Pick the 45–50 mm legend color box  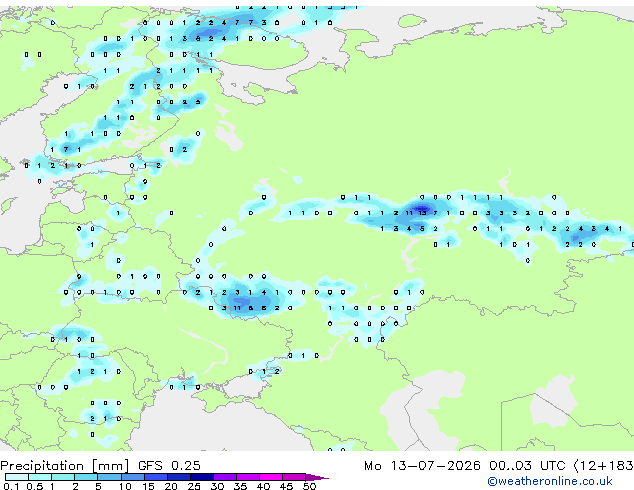(x=294, y=477)
